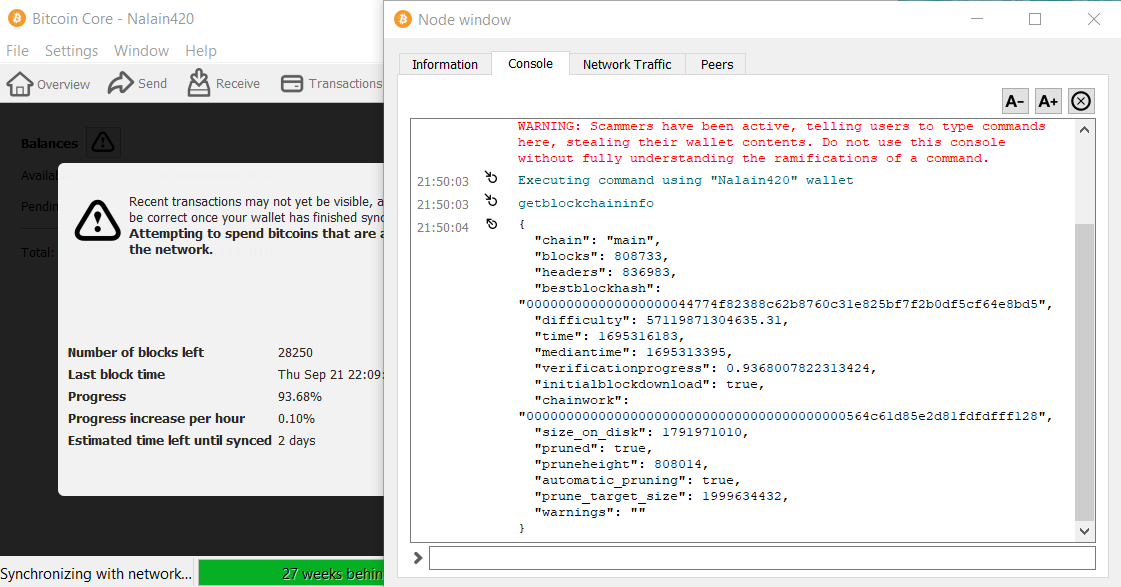Screen dimensions: 1121x587
Task: Switch to the Information tab
Action: tap(445, 64)
